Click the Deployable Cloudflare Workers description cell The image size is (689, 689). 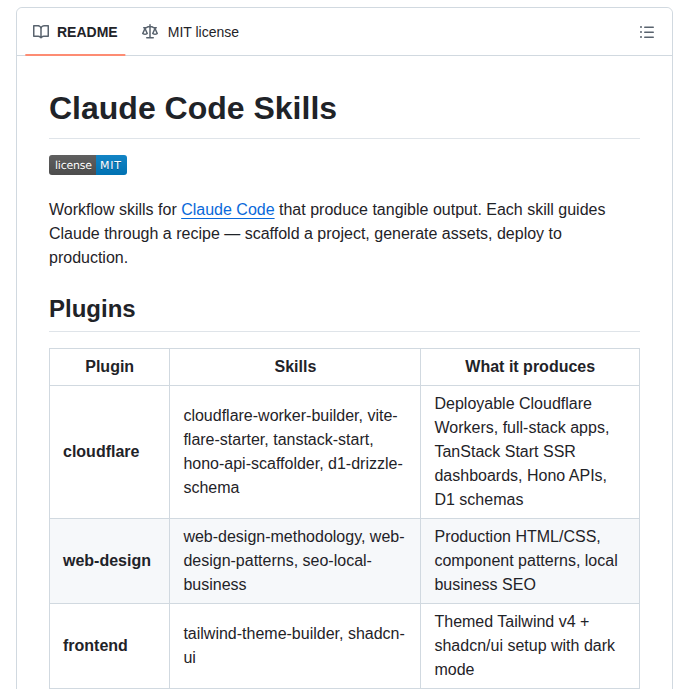pos(530,452)
